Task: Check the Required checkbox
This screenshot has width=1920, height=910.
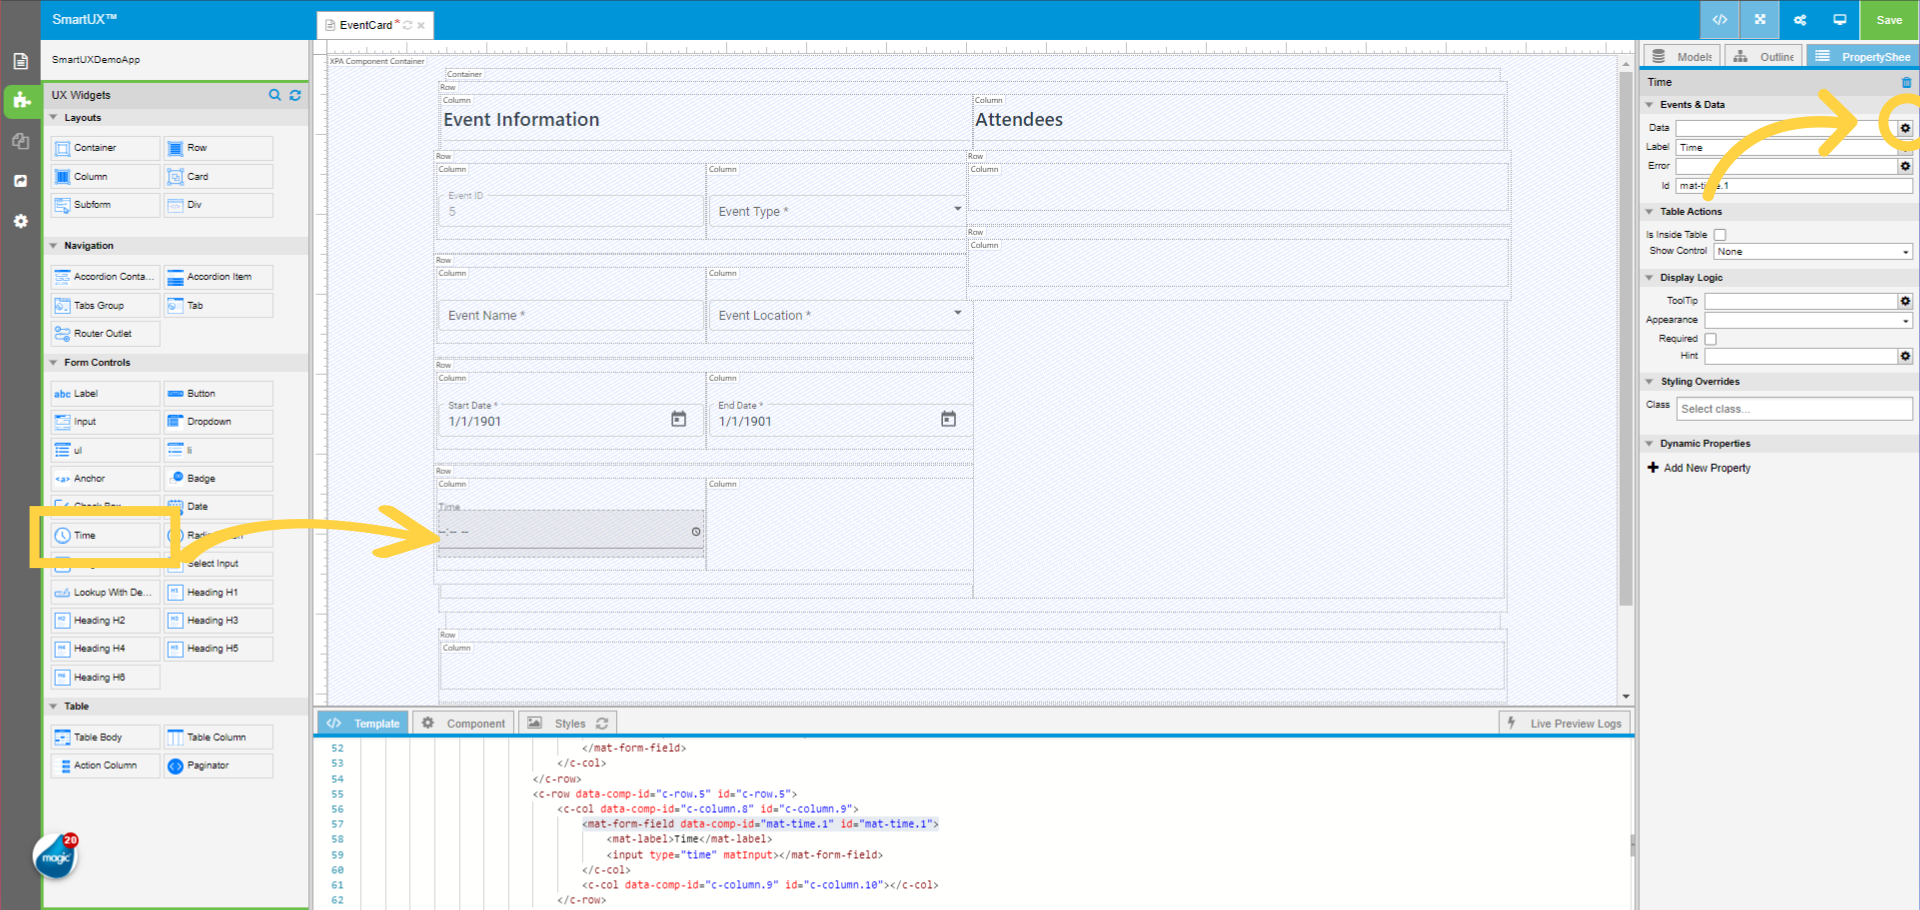Action: click(x=1711, y=339)
